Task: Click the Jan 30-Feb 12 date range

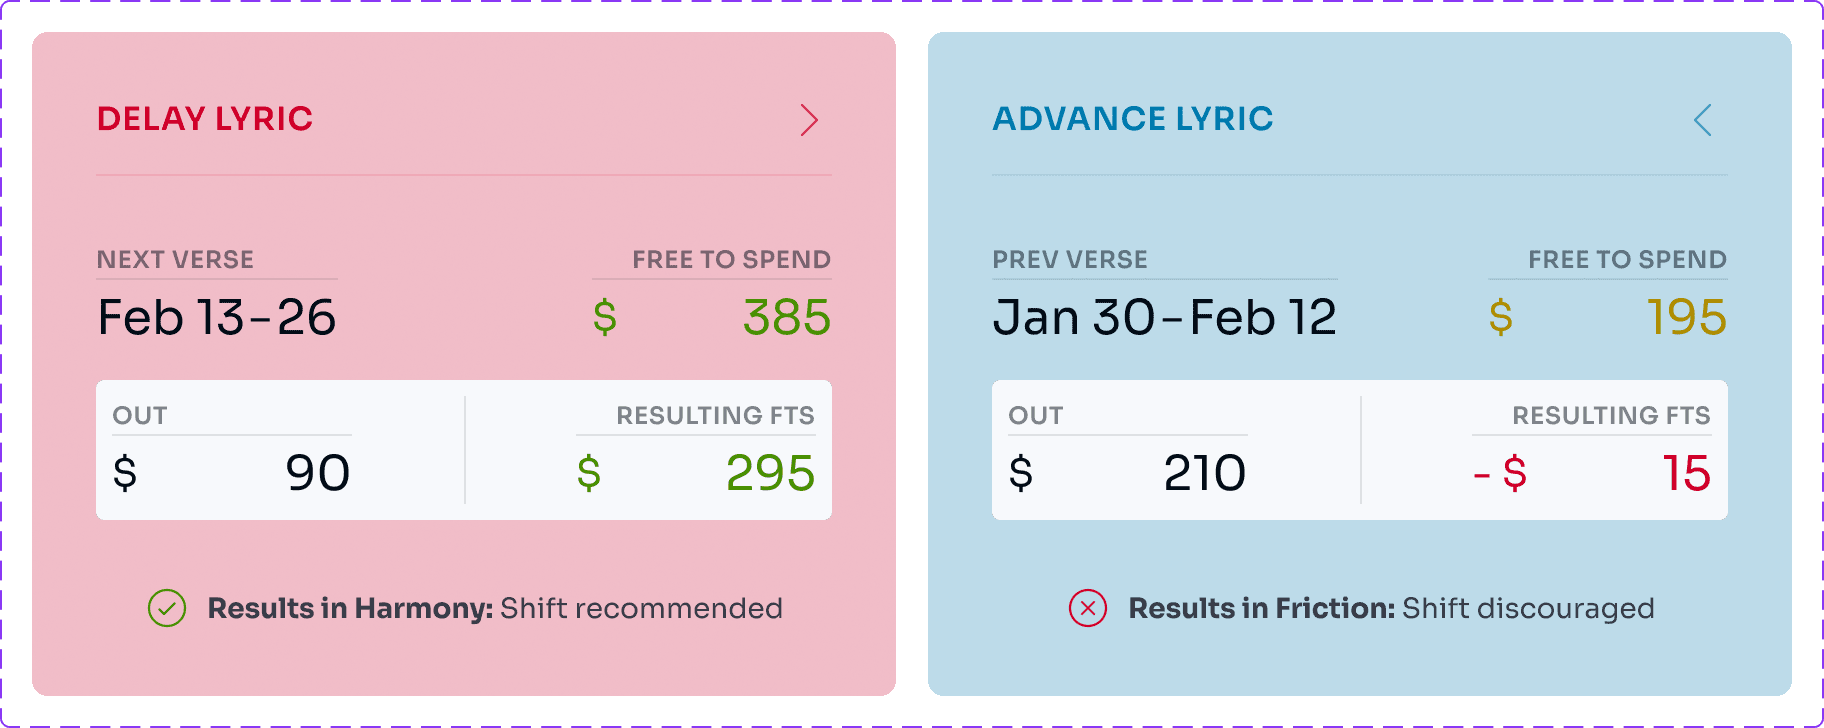Action: 1164,318
